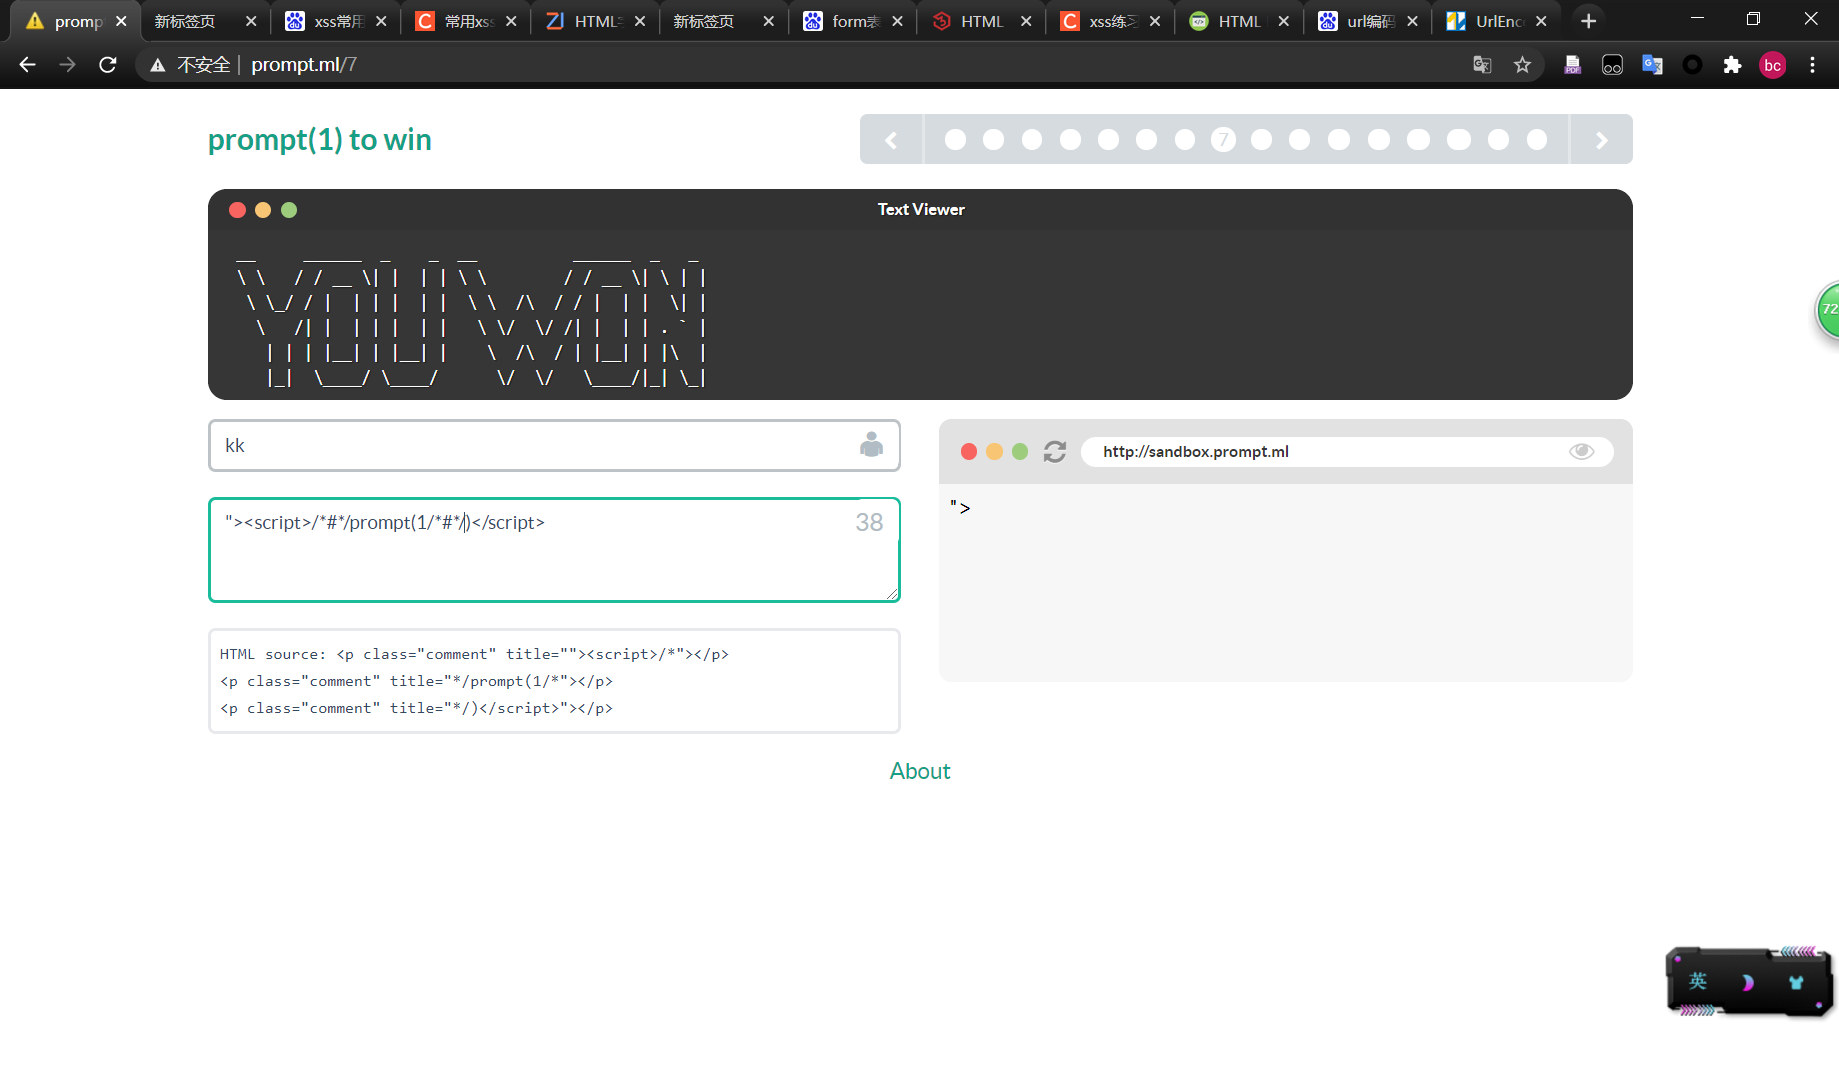Click the payload textarea with script input
This screenshot has width=1839, height=1080.
coord(554,550)
